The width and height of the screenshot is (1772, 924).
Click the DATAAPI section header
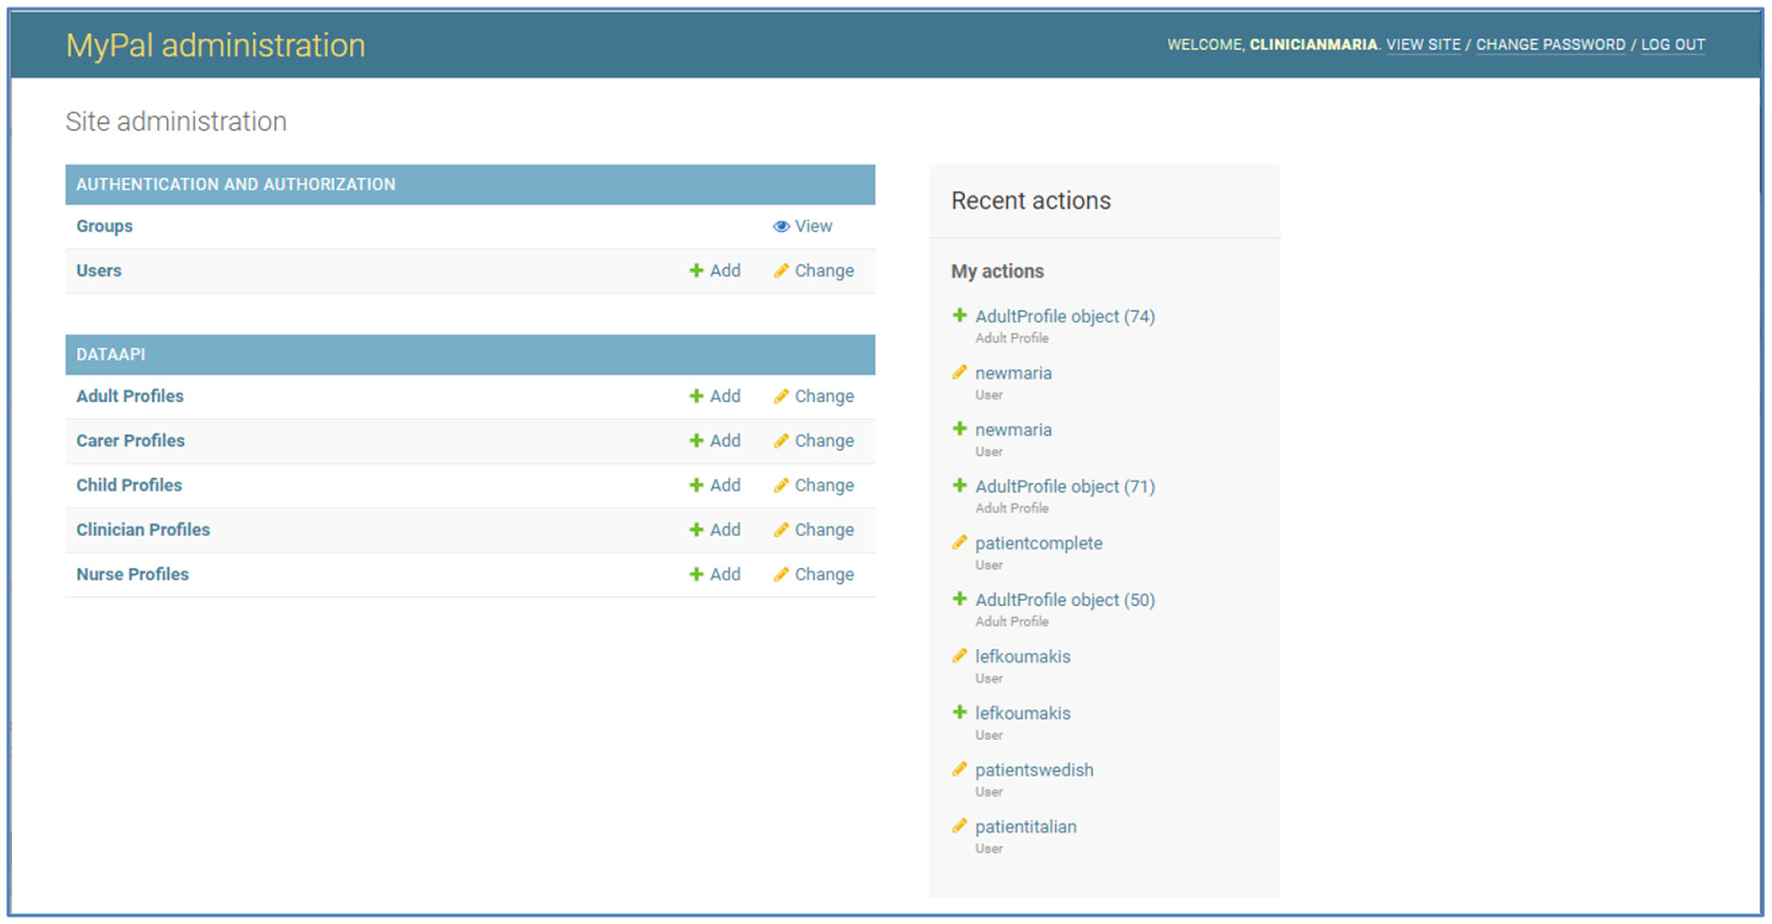click(x=111, y=354)
